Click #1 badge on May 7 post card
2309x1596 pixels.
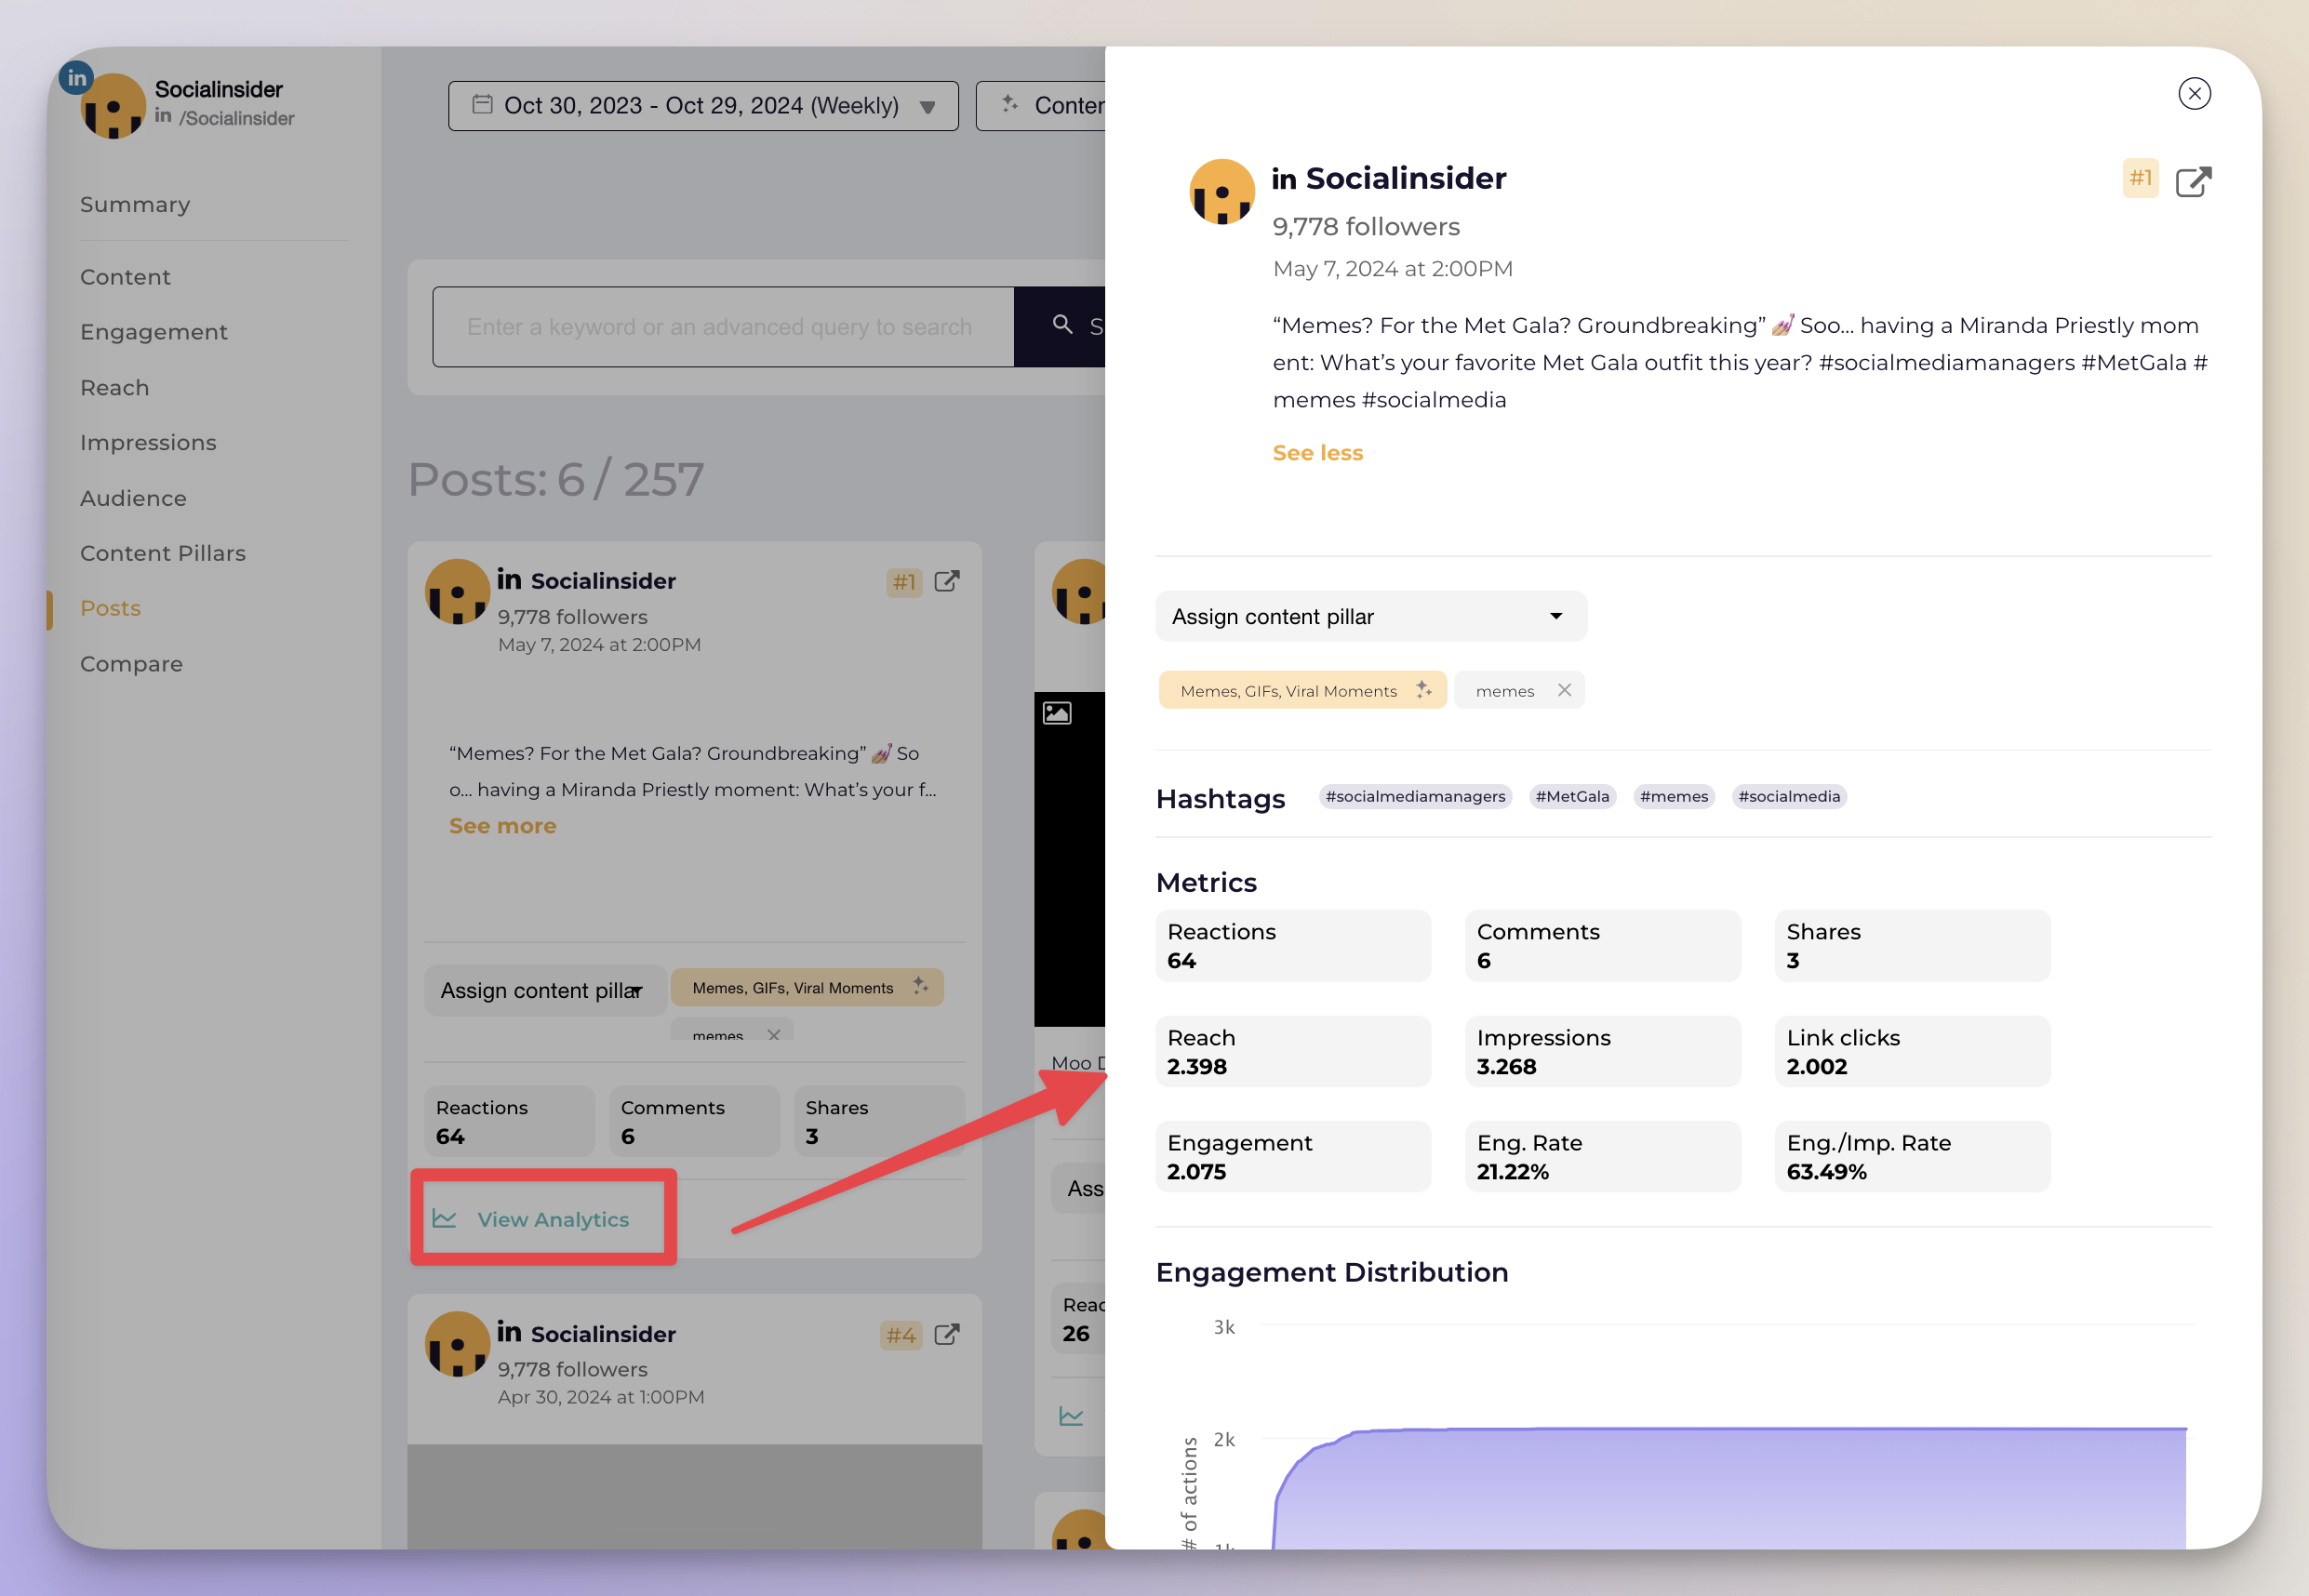click(x=904, y=582)
